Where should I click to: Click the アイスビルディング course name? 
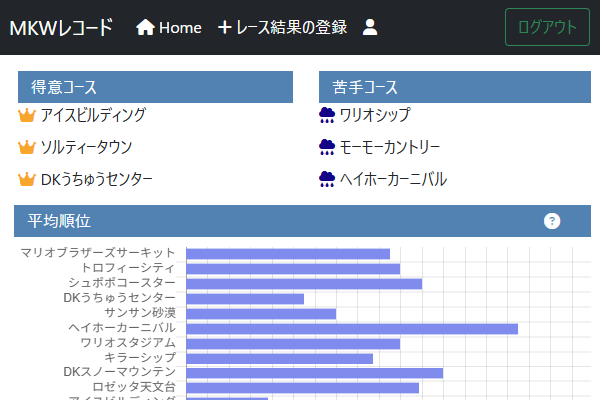(x=93, y=116)
